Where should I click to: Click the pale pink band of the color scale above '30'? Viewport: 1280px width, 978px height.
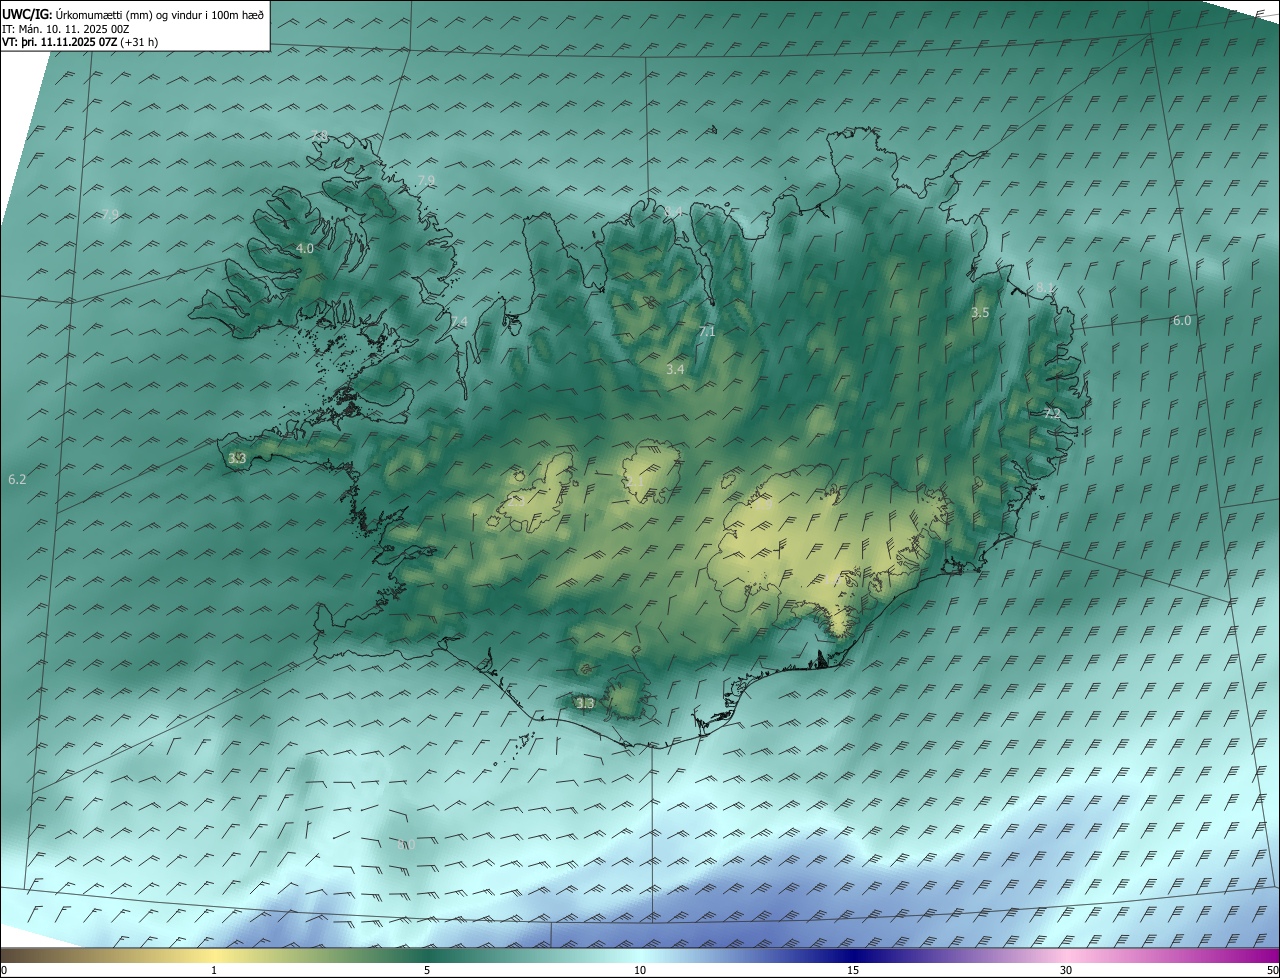[1066, 955]
